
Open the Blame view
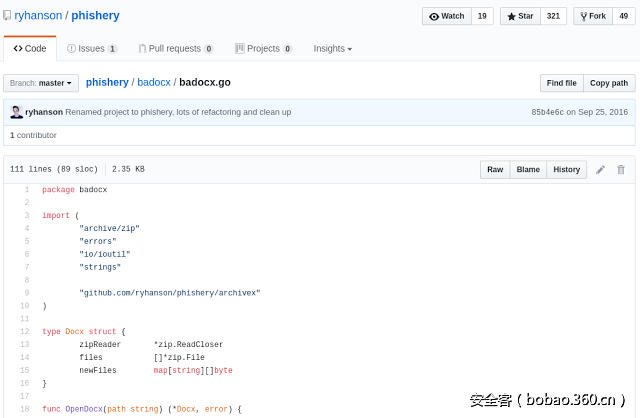[528, 170]
